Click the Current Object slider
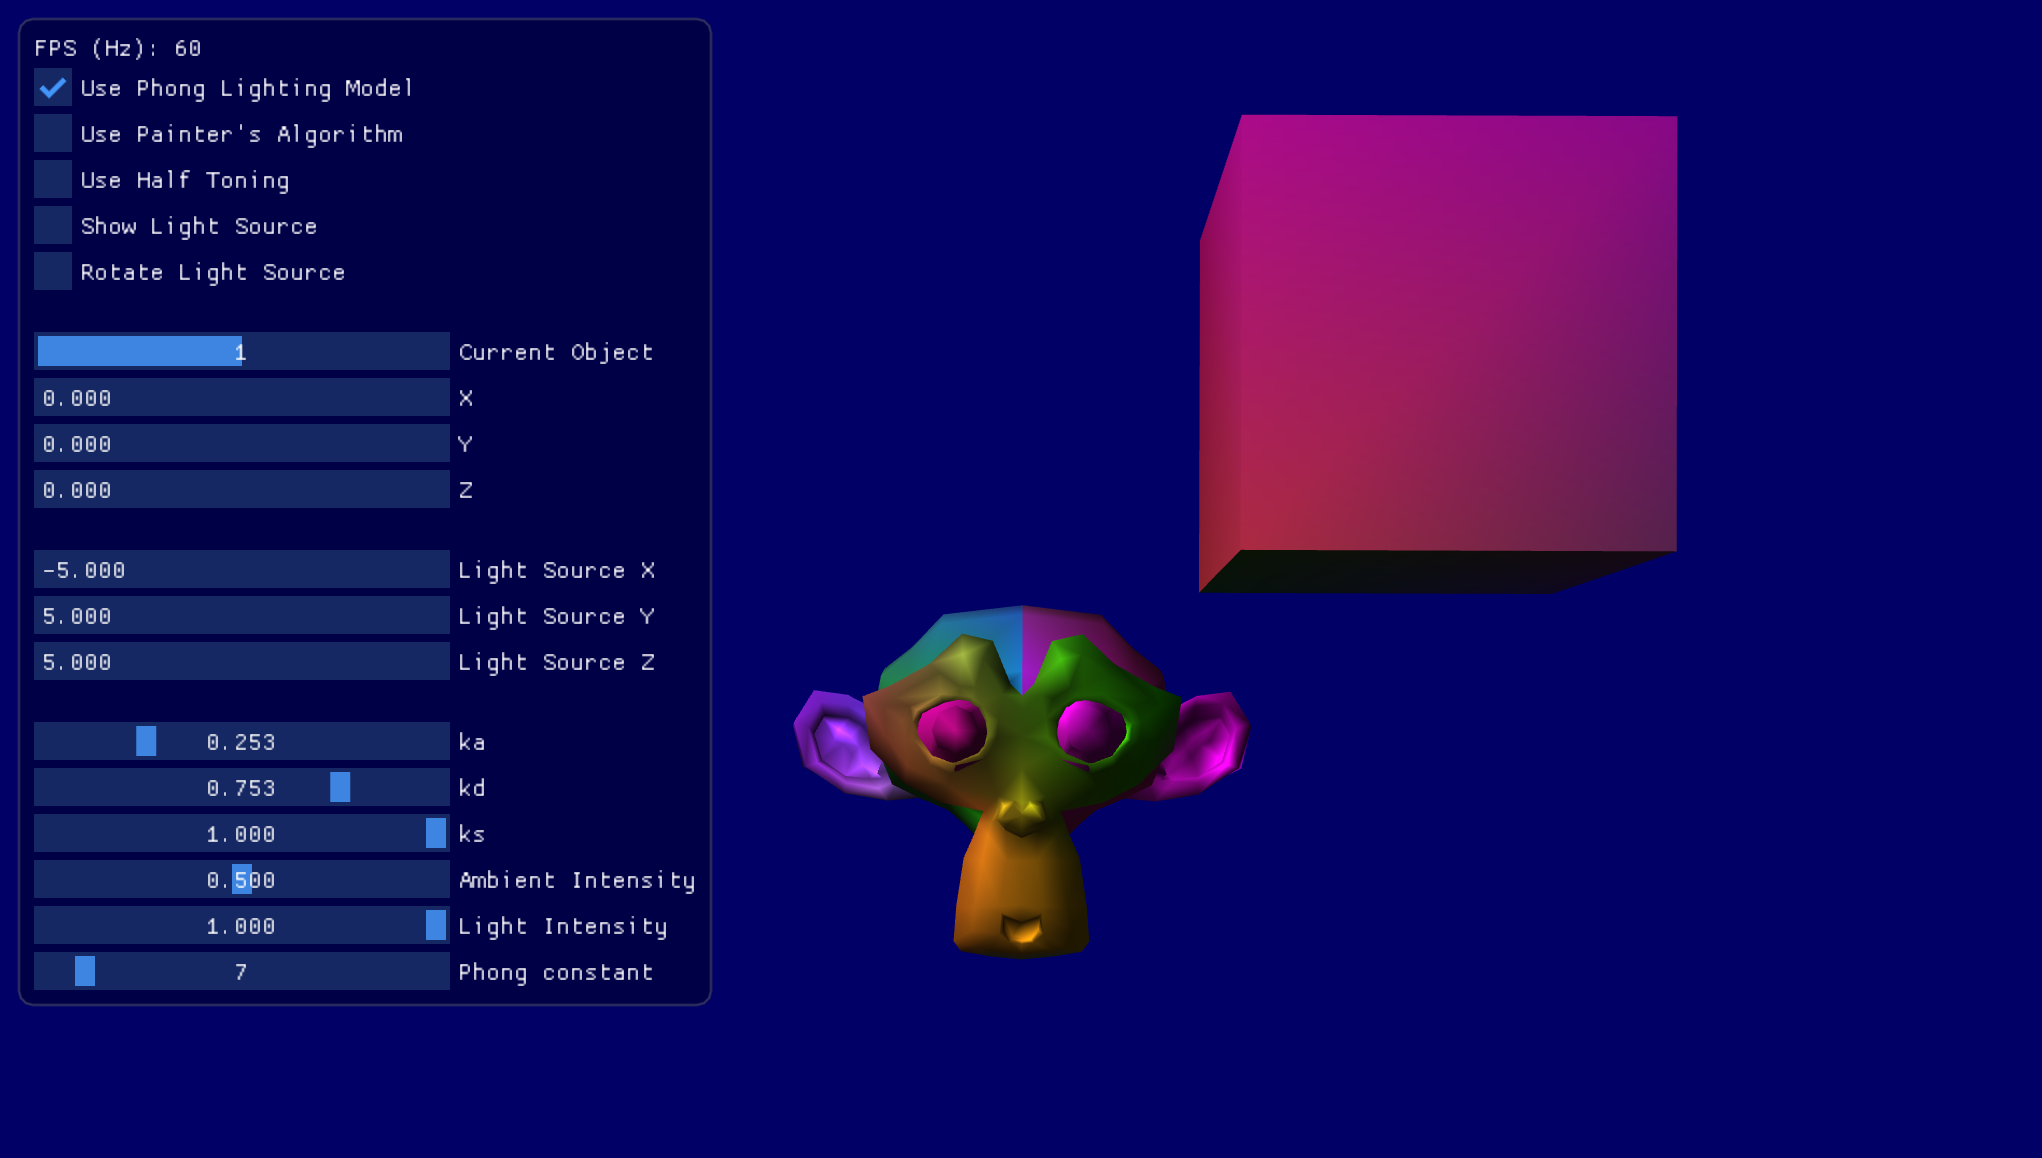2042x1158 pixels. [x=242, y=351]
